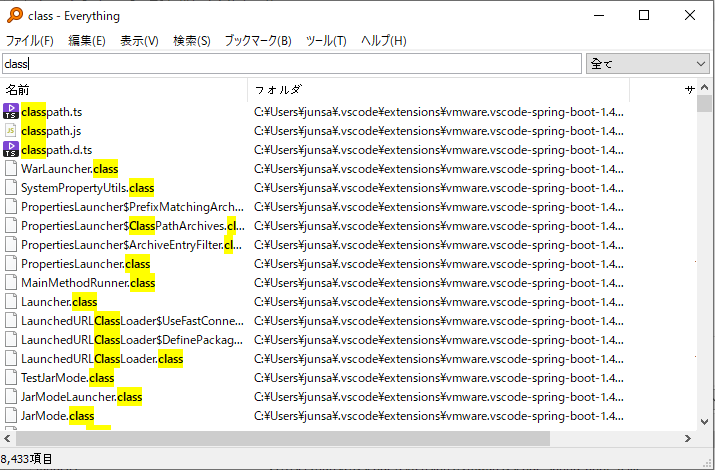Sort results by the 名前 column header
This screenshot has height=470, width=715.
click(x=124, y=90)
